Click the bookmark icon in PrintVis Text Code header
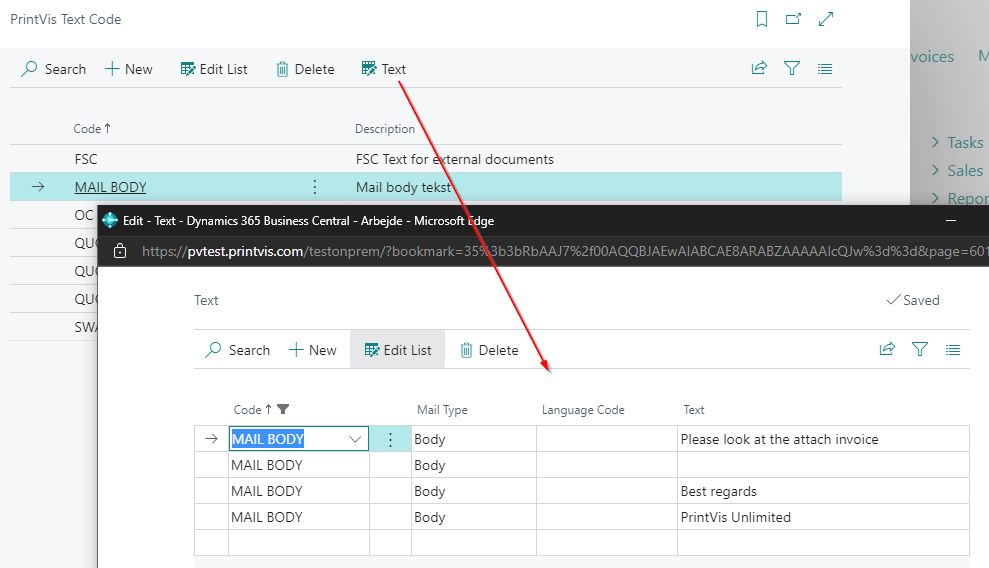 pos(762,19)
